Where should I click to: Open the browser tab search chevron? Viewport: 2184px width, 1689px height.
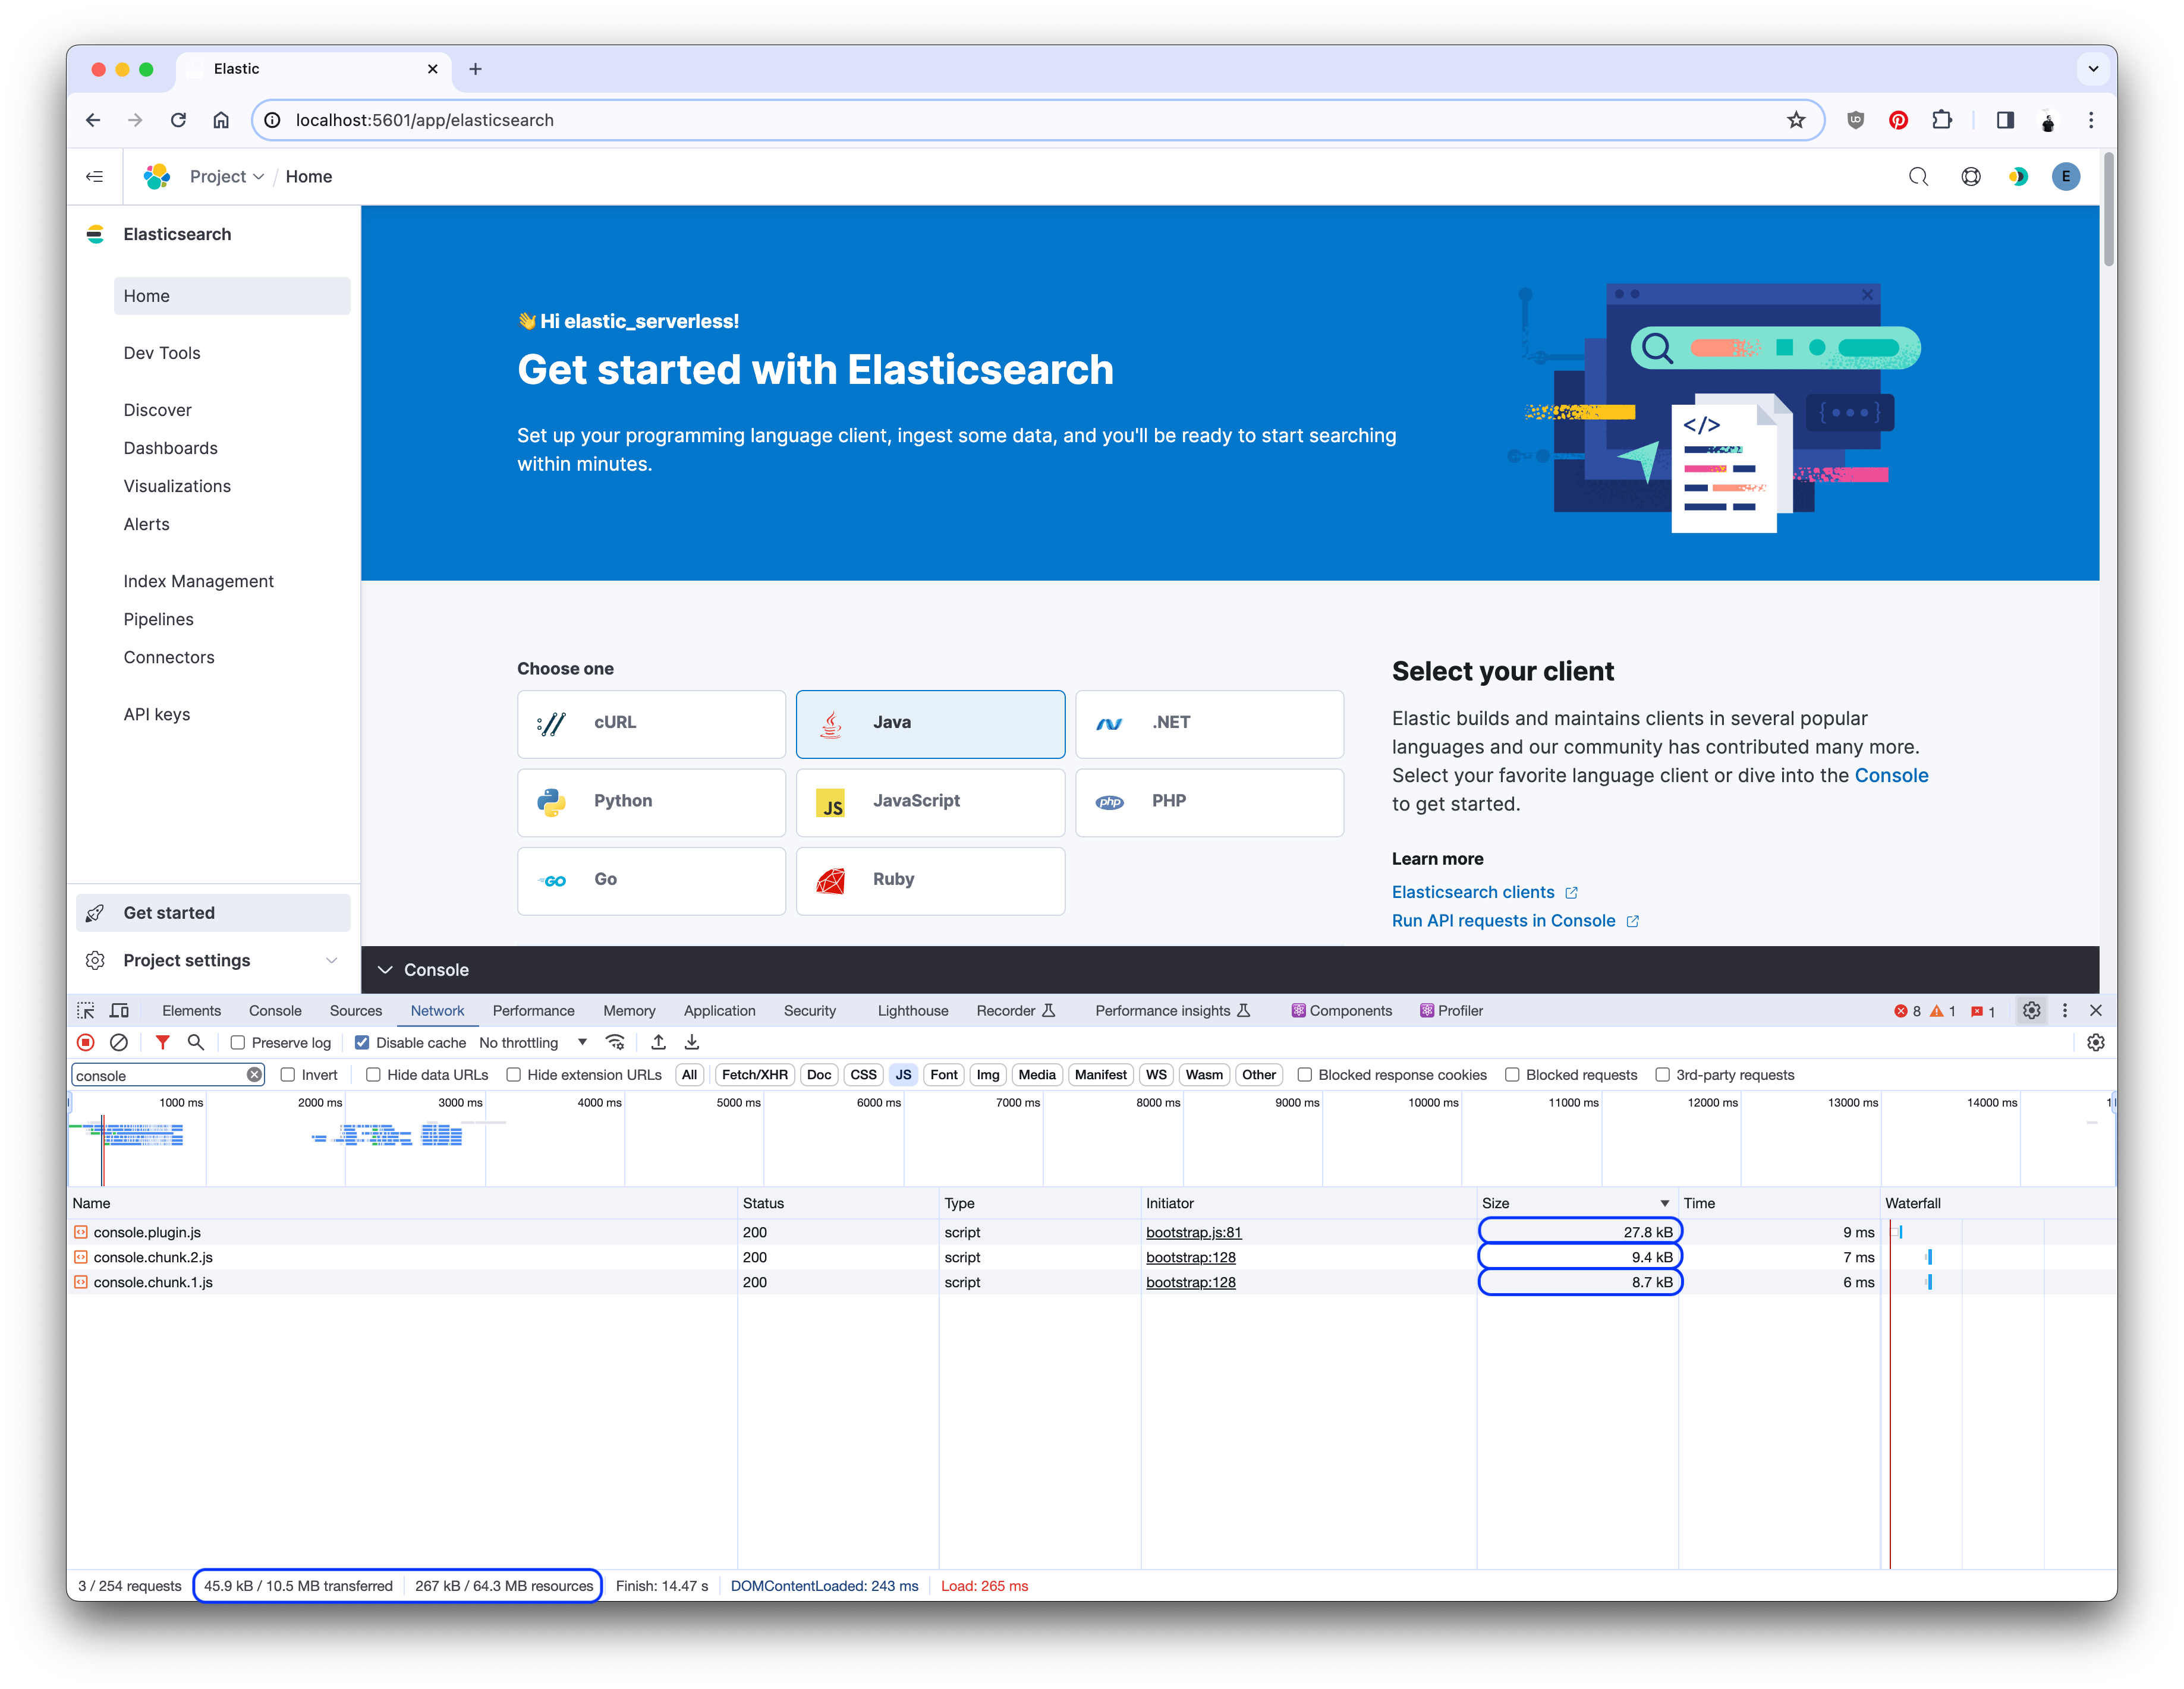pos(2093,69)
